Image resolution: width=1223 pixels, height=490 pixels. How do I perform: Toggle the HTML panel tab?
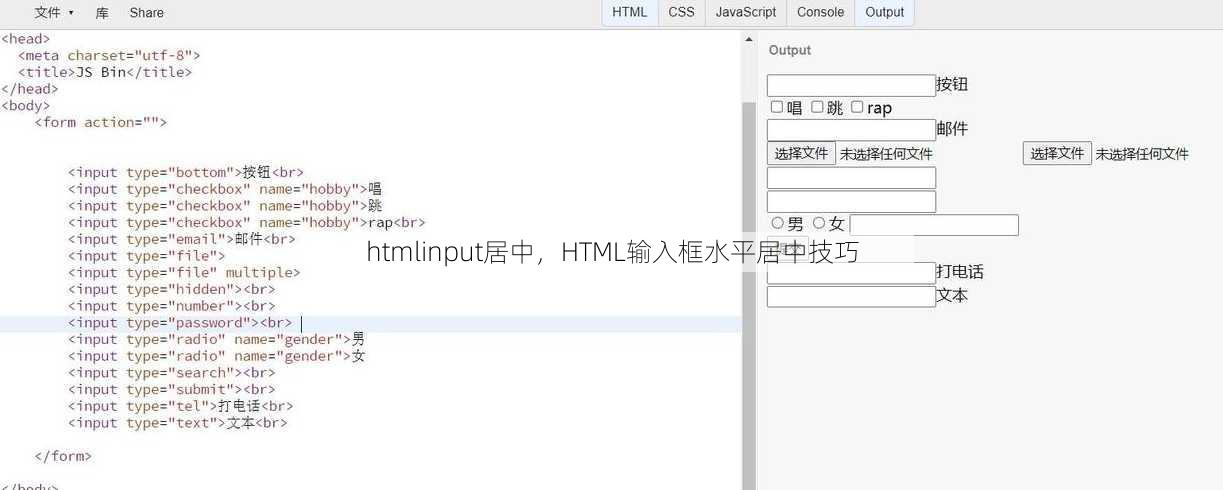(630, 12)
